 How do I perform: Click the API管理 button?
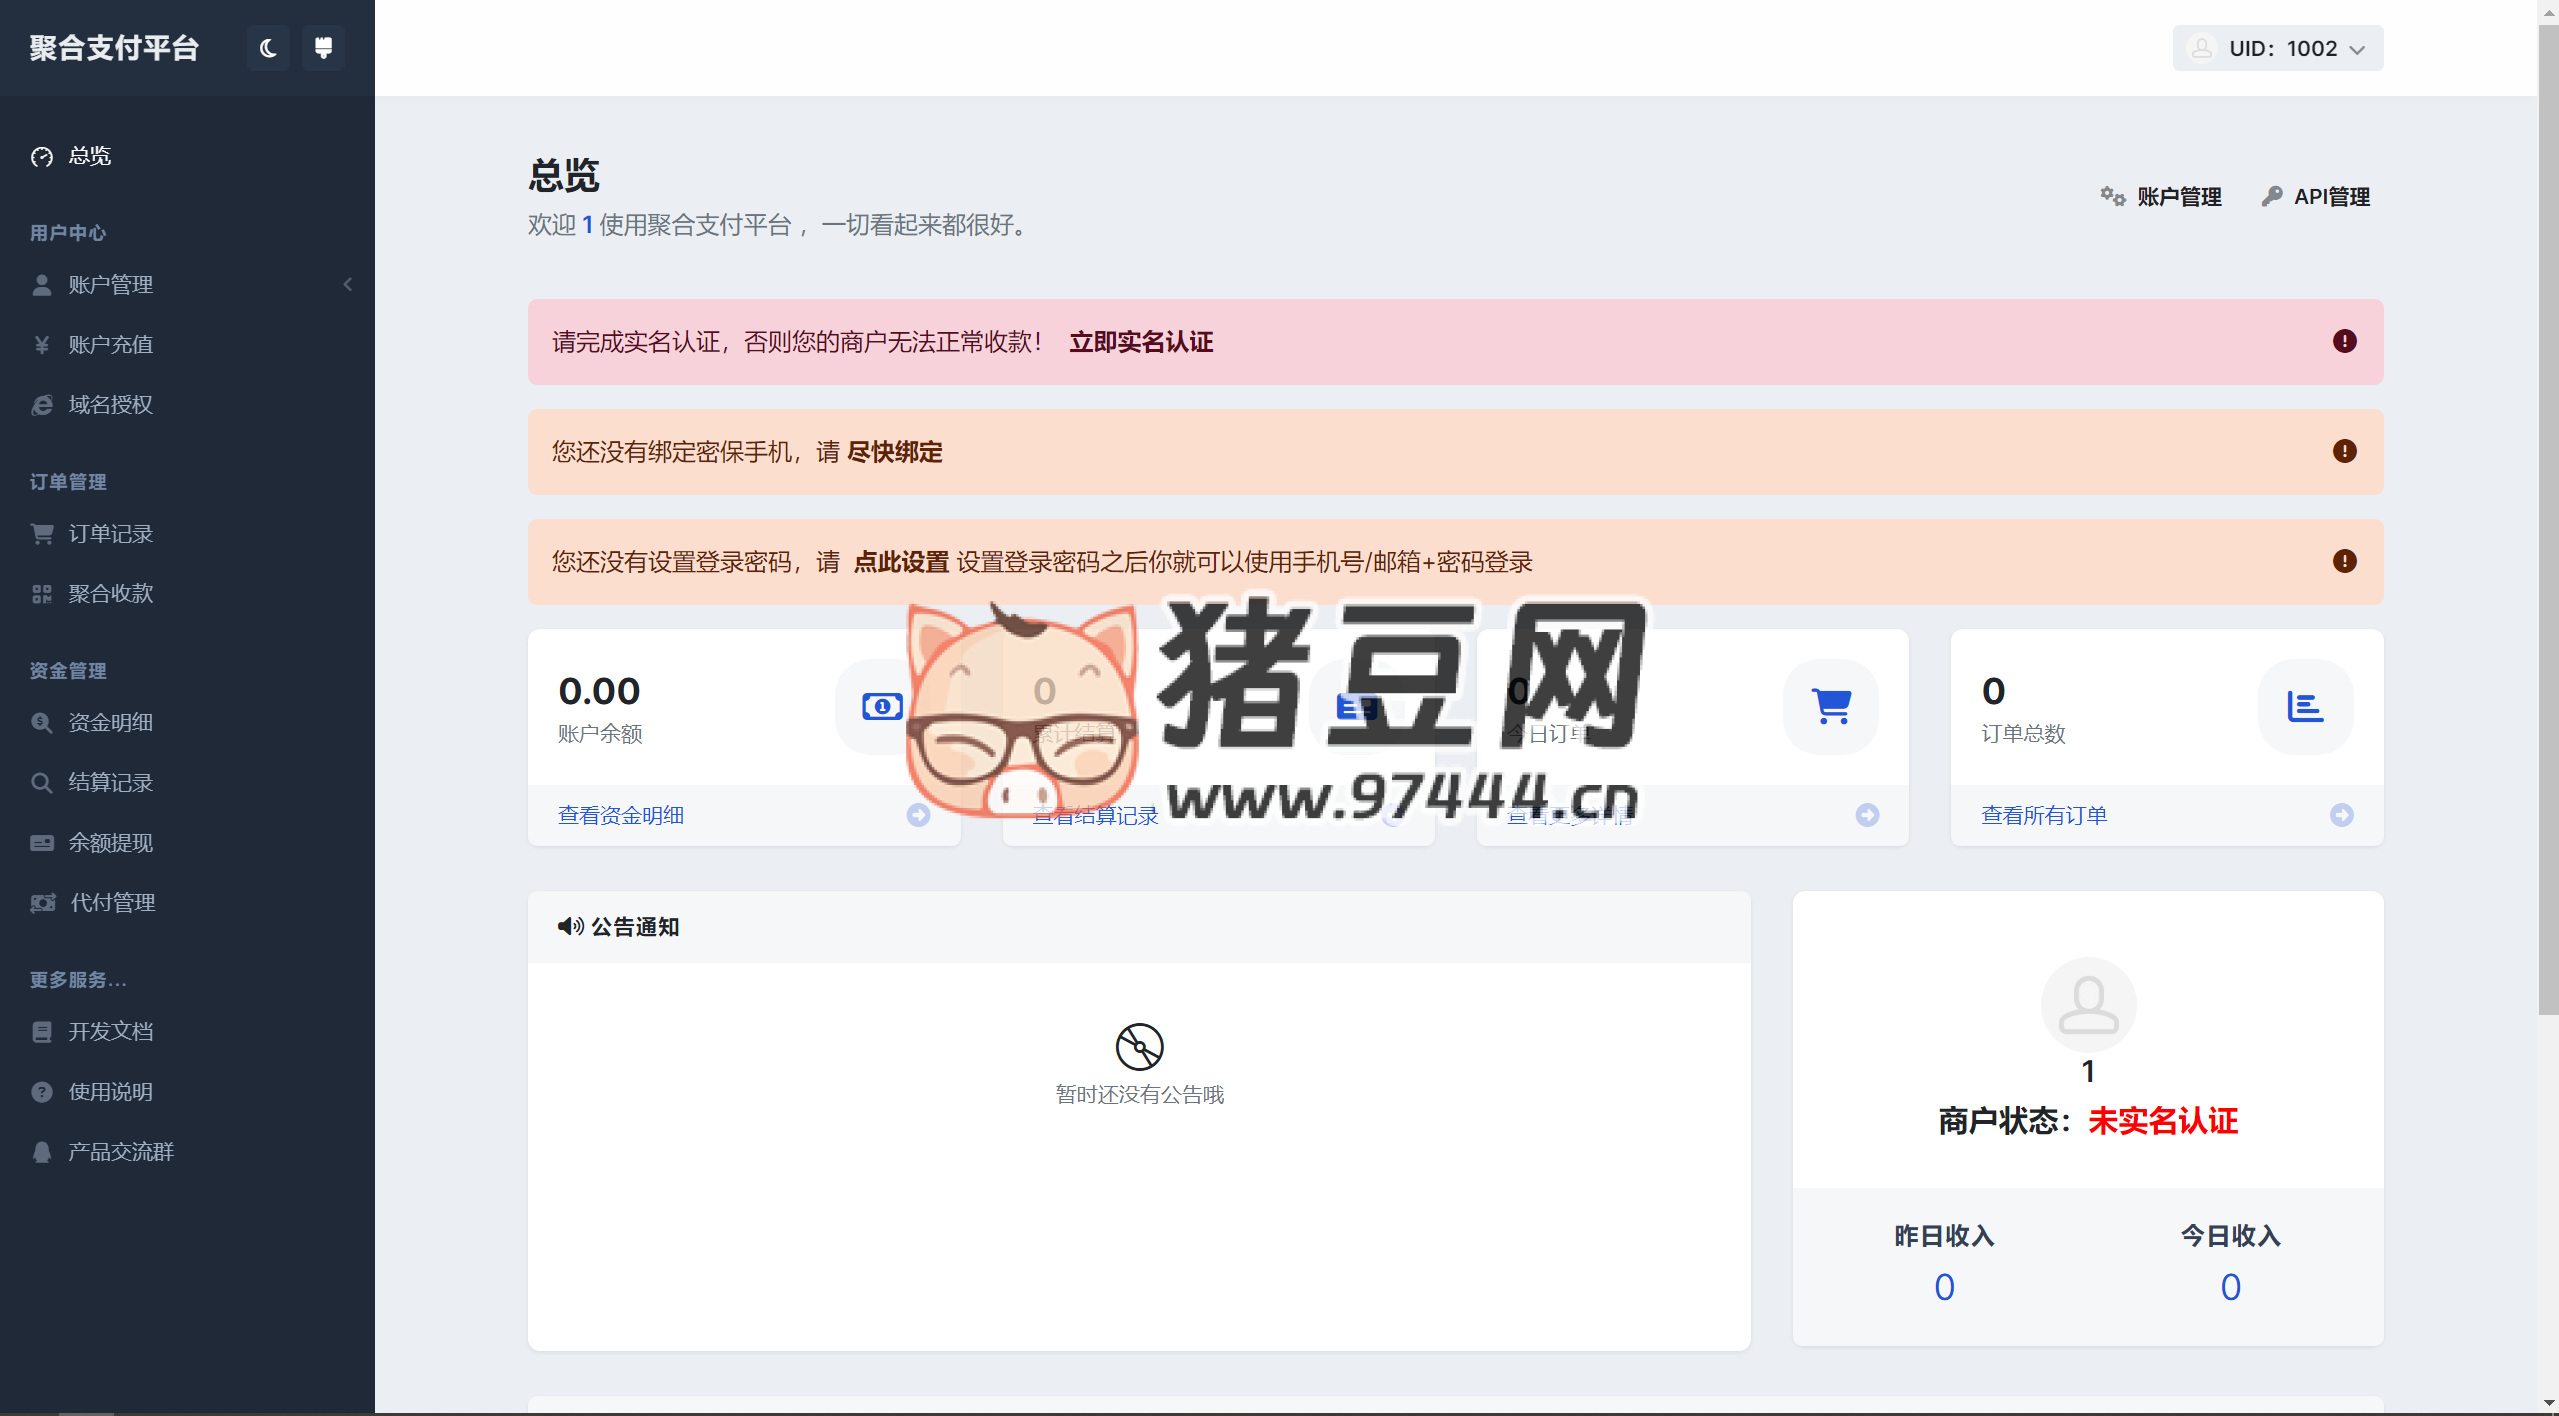point(2315,197)
